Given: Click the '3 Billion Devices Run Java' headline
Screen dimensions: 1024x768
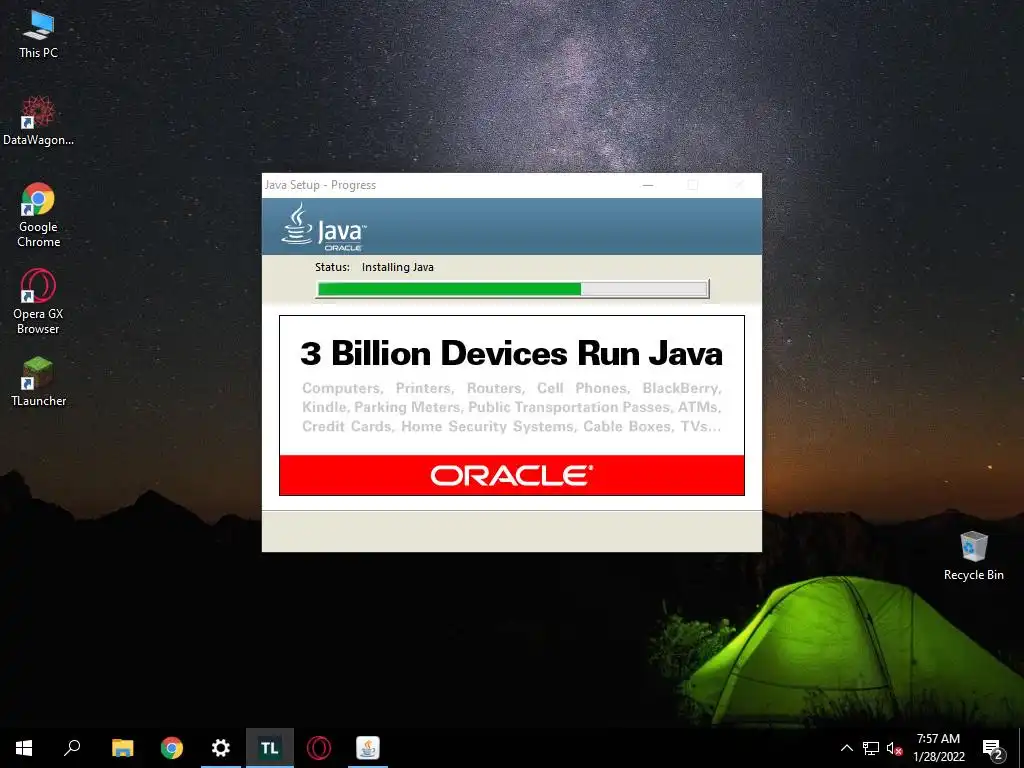Looking at the screenshot, I should 511,353.
